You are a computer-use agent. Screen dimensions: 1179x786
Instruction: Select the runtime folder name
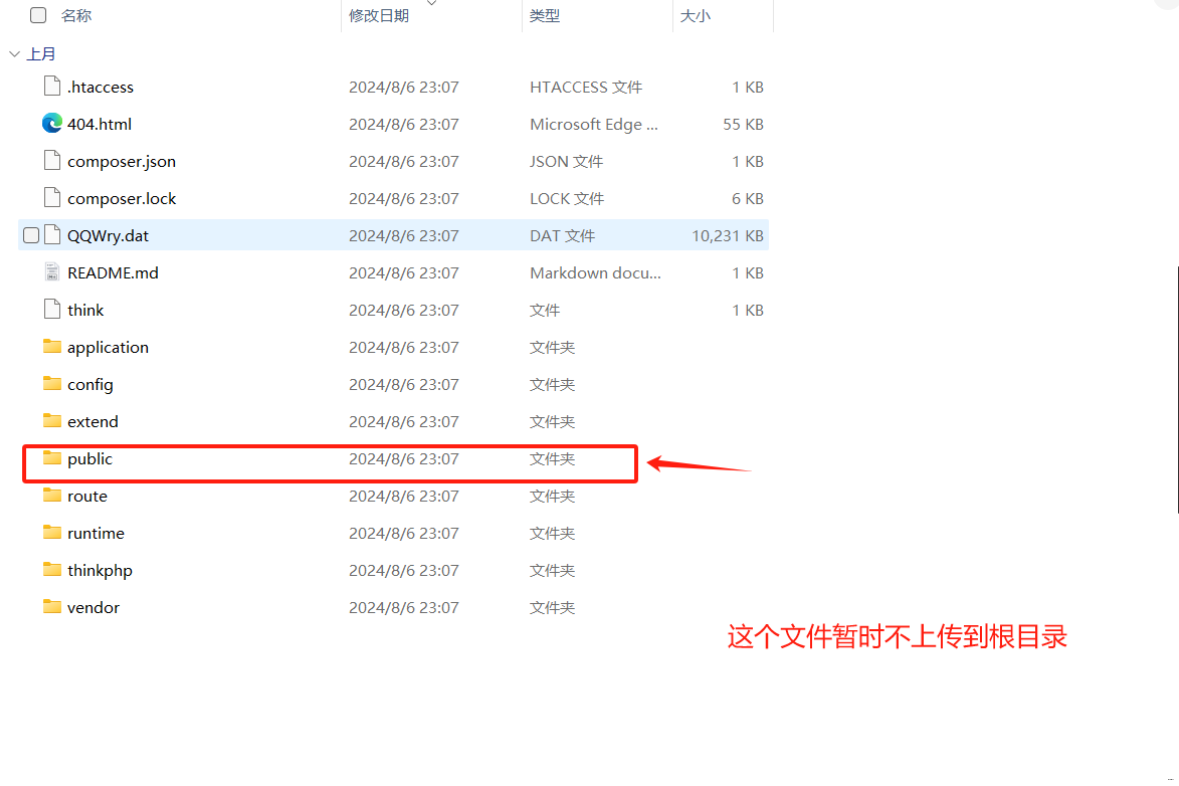pos(96,533)
